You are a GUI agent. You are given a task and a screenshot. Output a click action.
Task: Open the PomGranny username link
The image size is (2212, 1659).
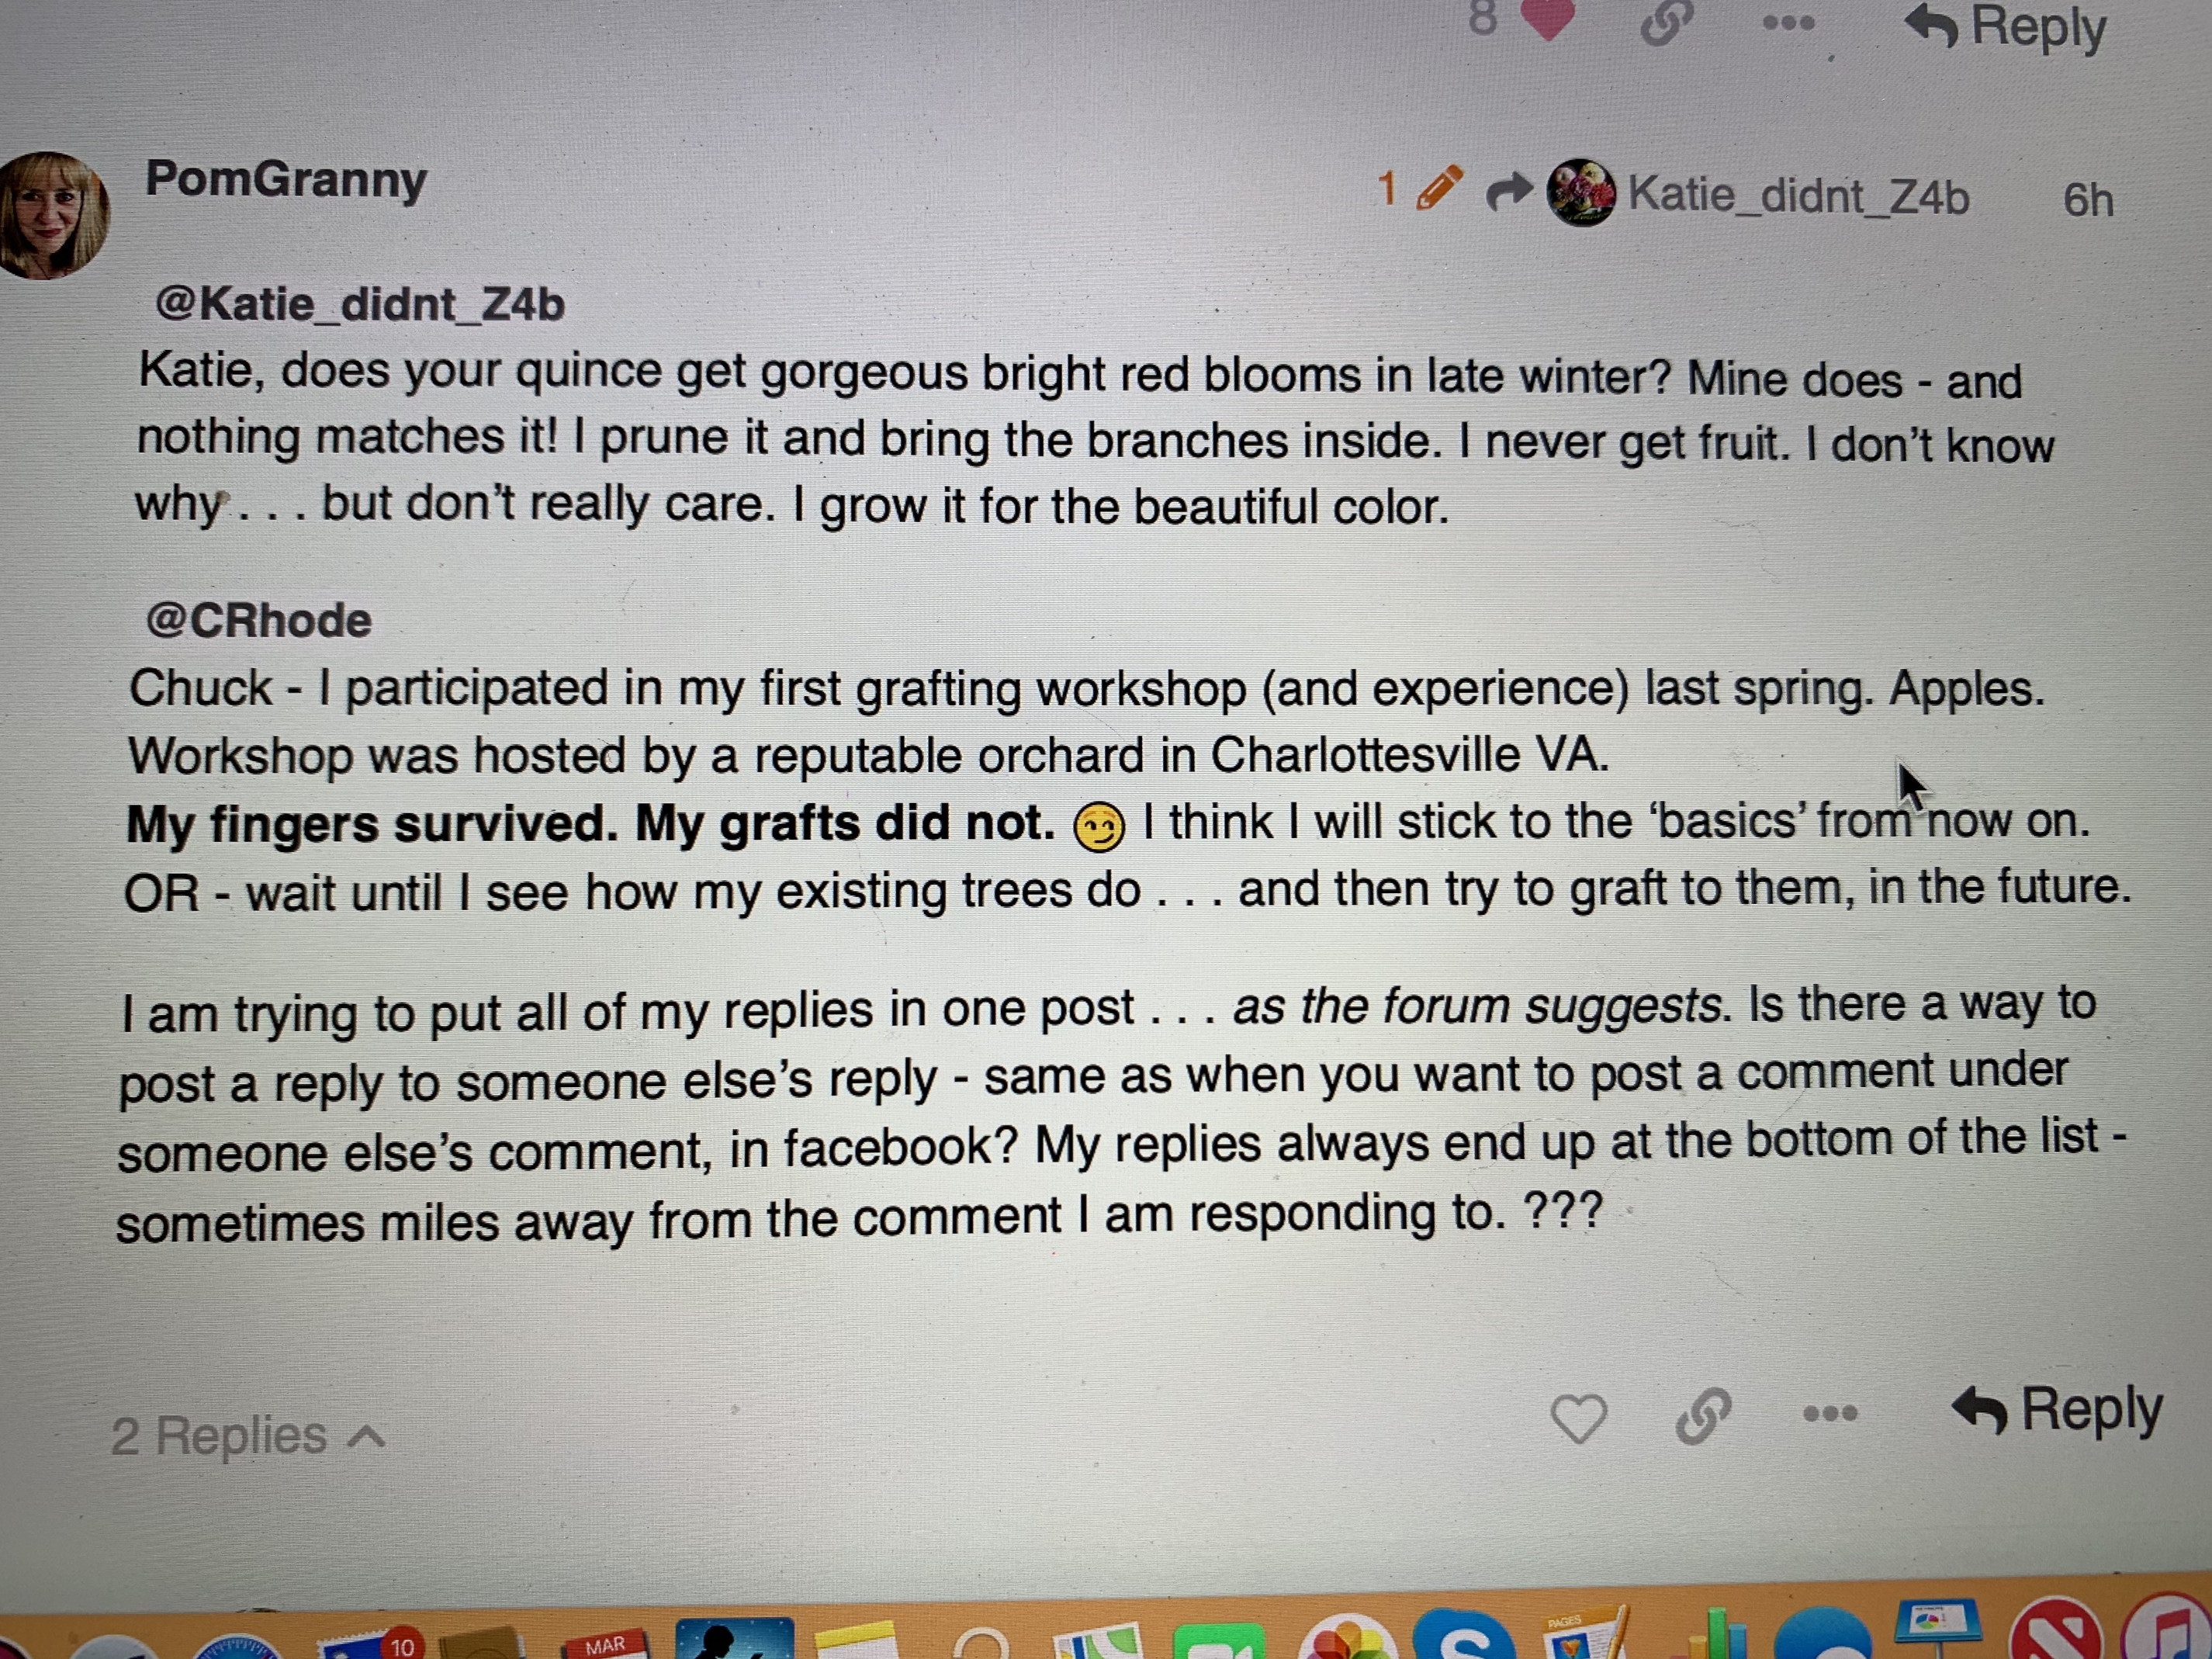pyautogui.click(x=286, y=180)
